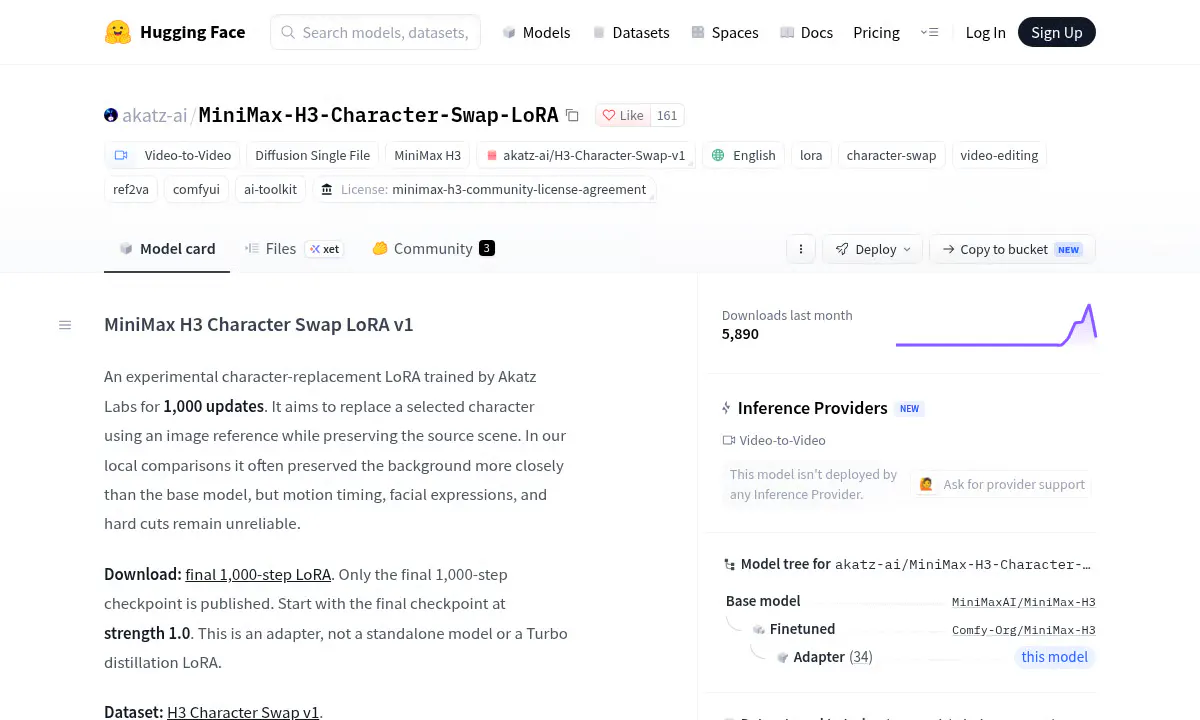1200x720 pixels.
Task: Click the comfyui tag
Action: pos(196,189)
